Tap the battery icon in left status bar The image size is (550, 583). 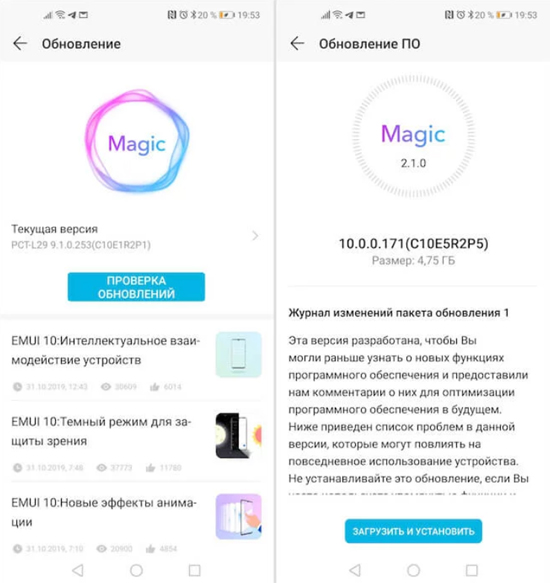tap(227, 15)
